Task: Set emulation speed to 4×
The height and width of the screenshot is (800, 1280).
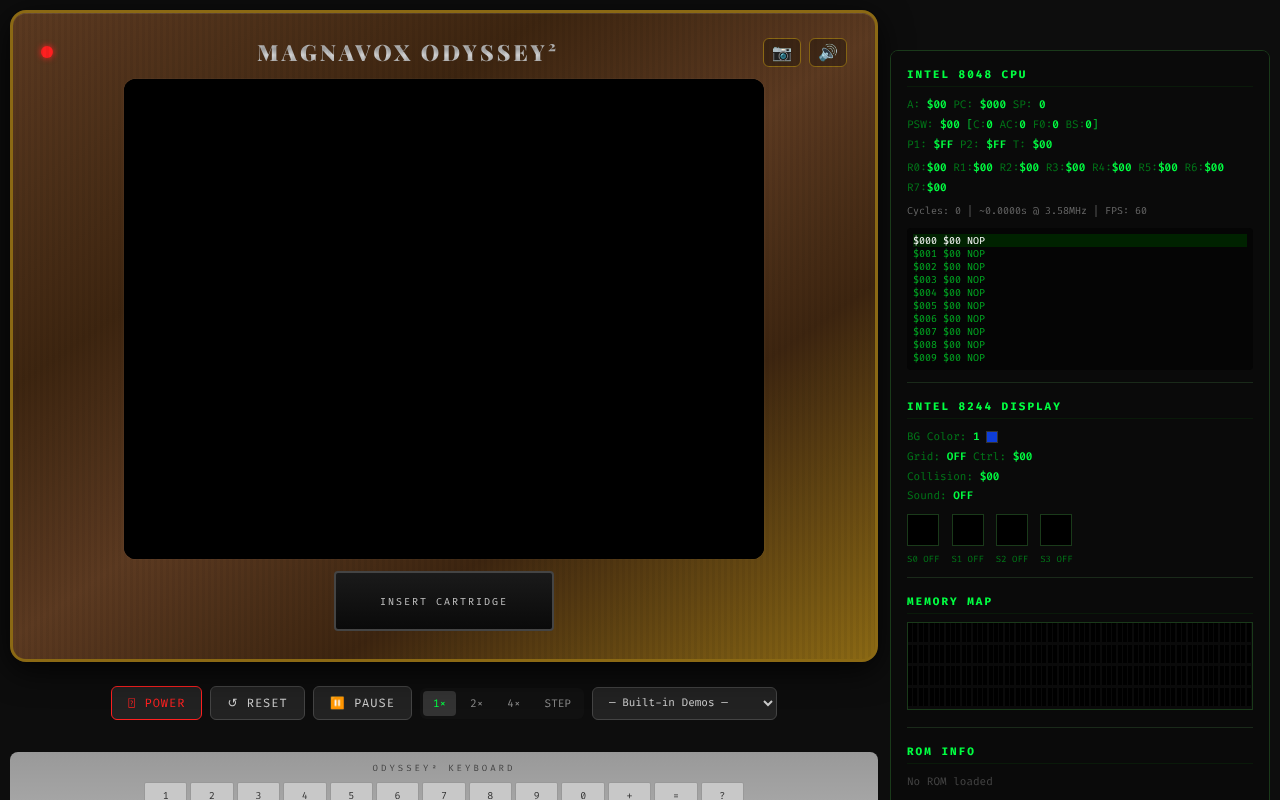Action: coord(513,703)
